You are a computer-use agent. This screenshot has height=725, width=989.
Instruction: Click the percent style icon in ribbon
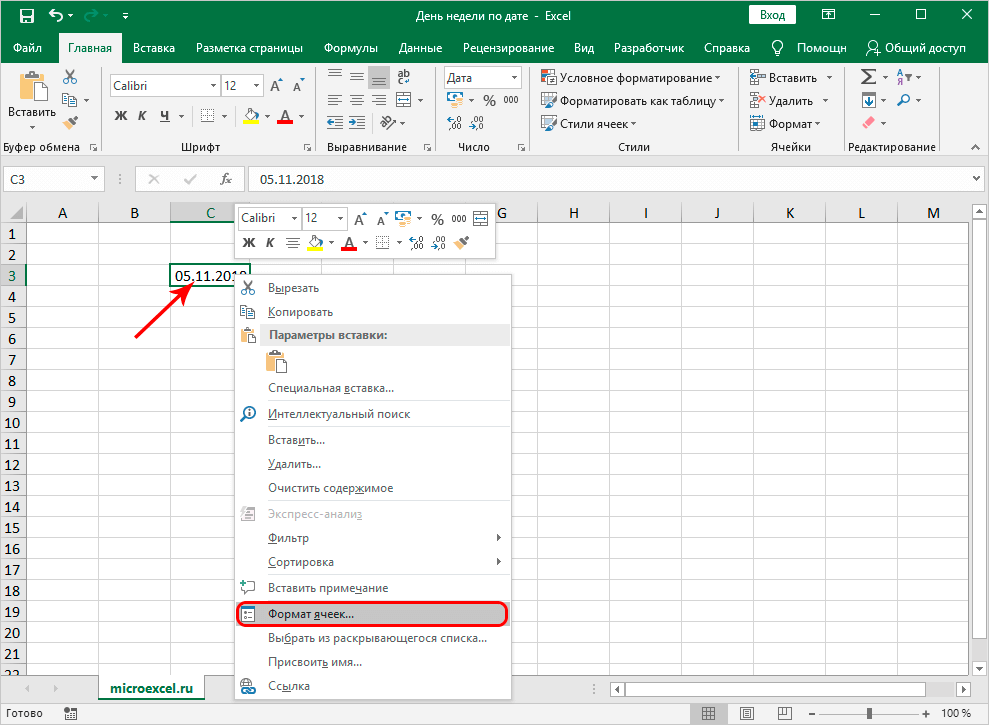(x=489, y=100)
